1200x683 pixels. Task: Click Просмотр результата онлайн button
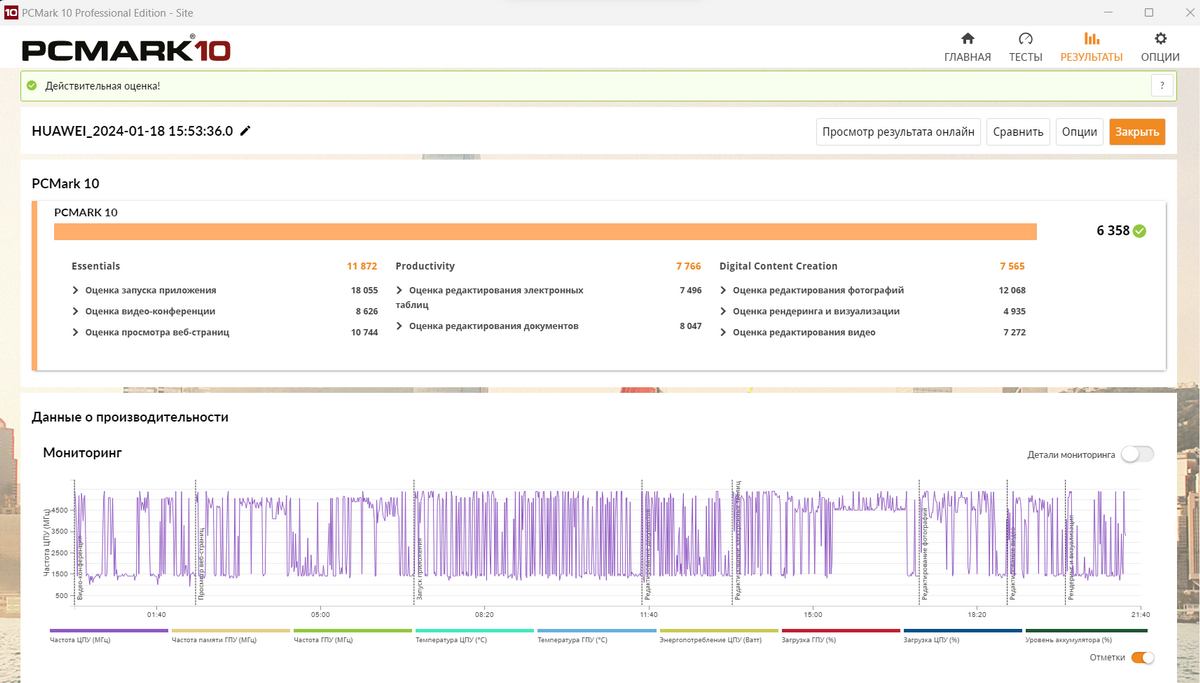898,132
